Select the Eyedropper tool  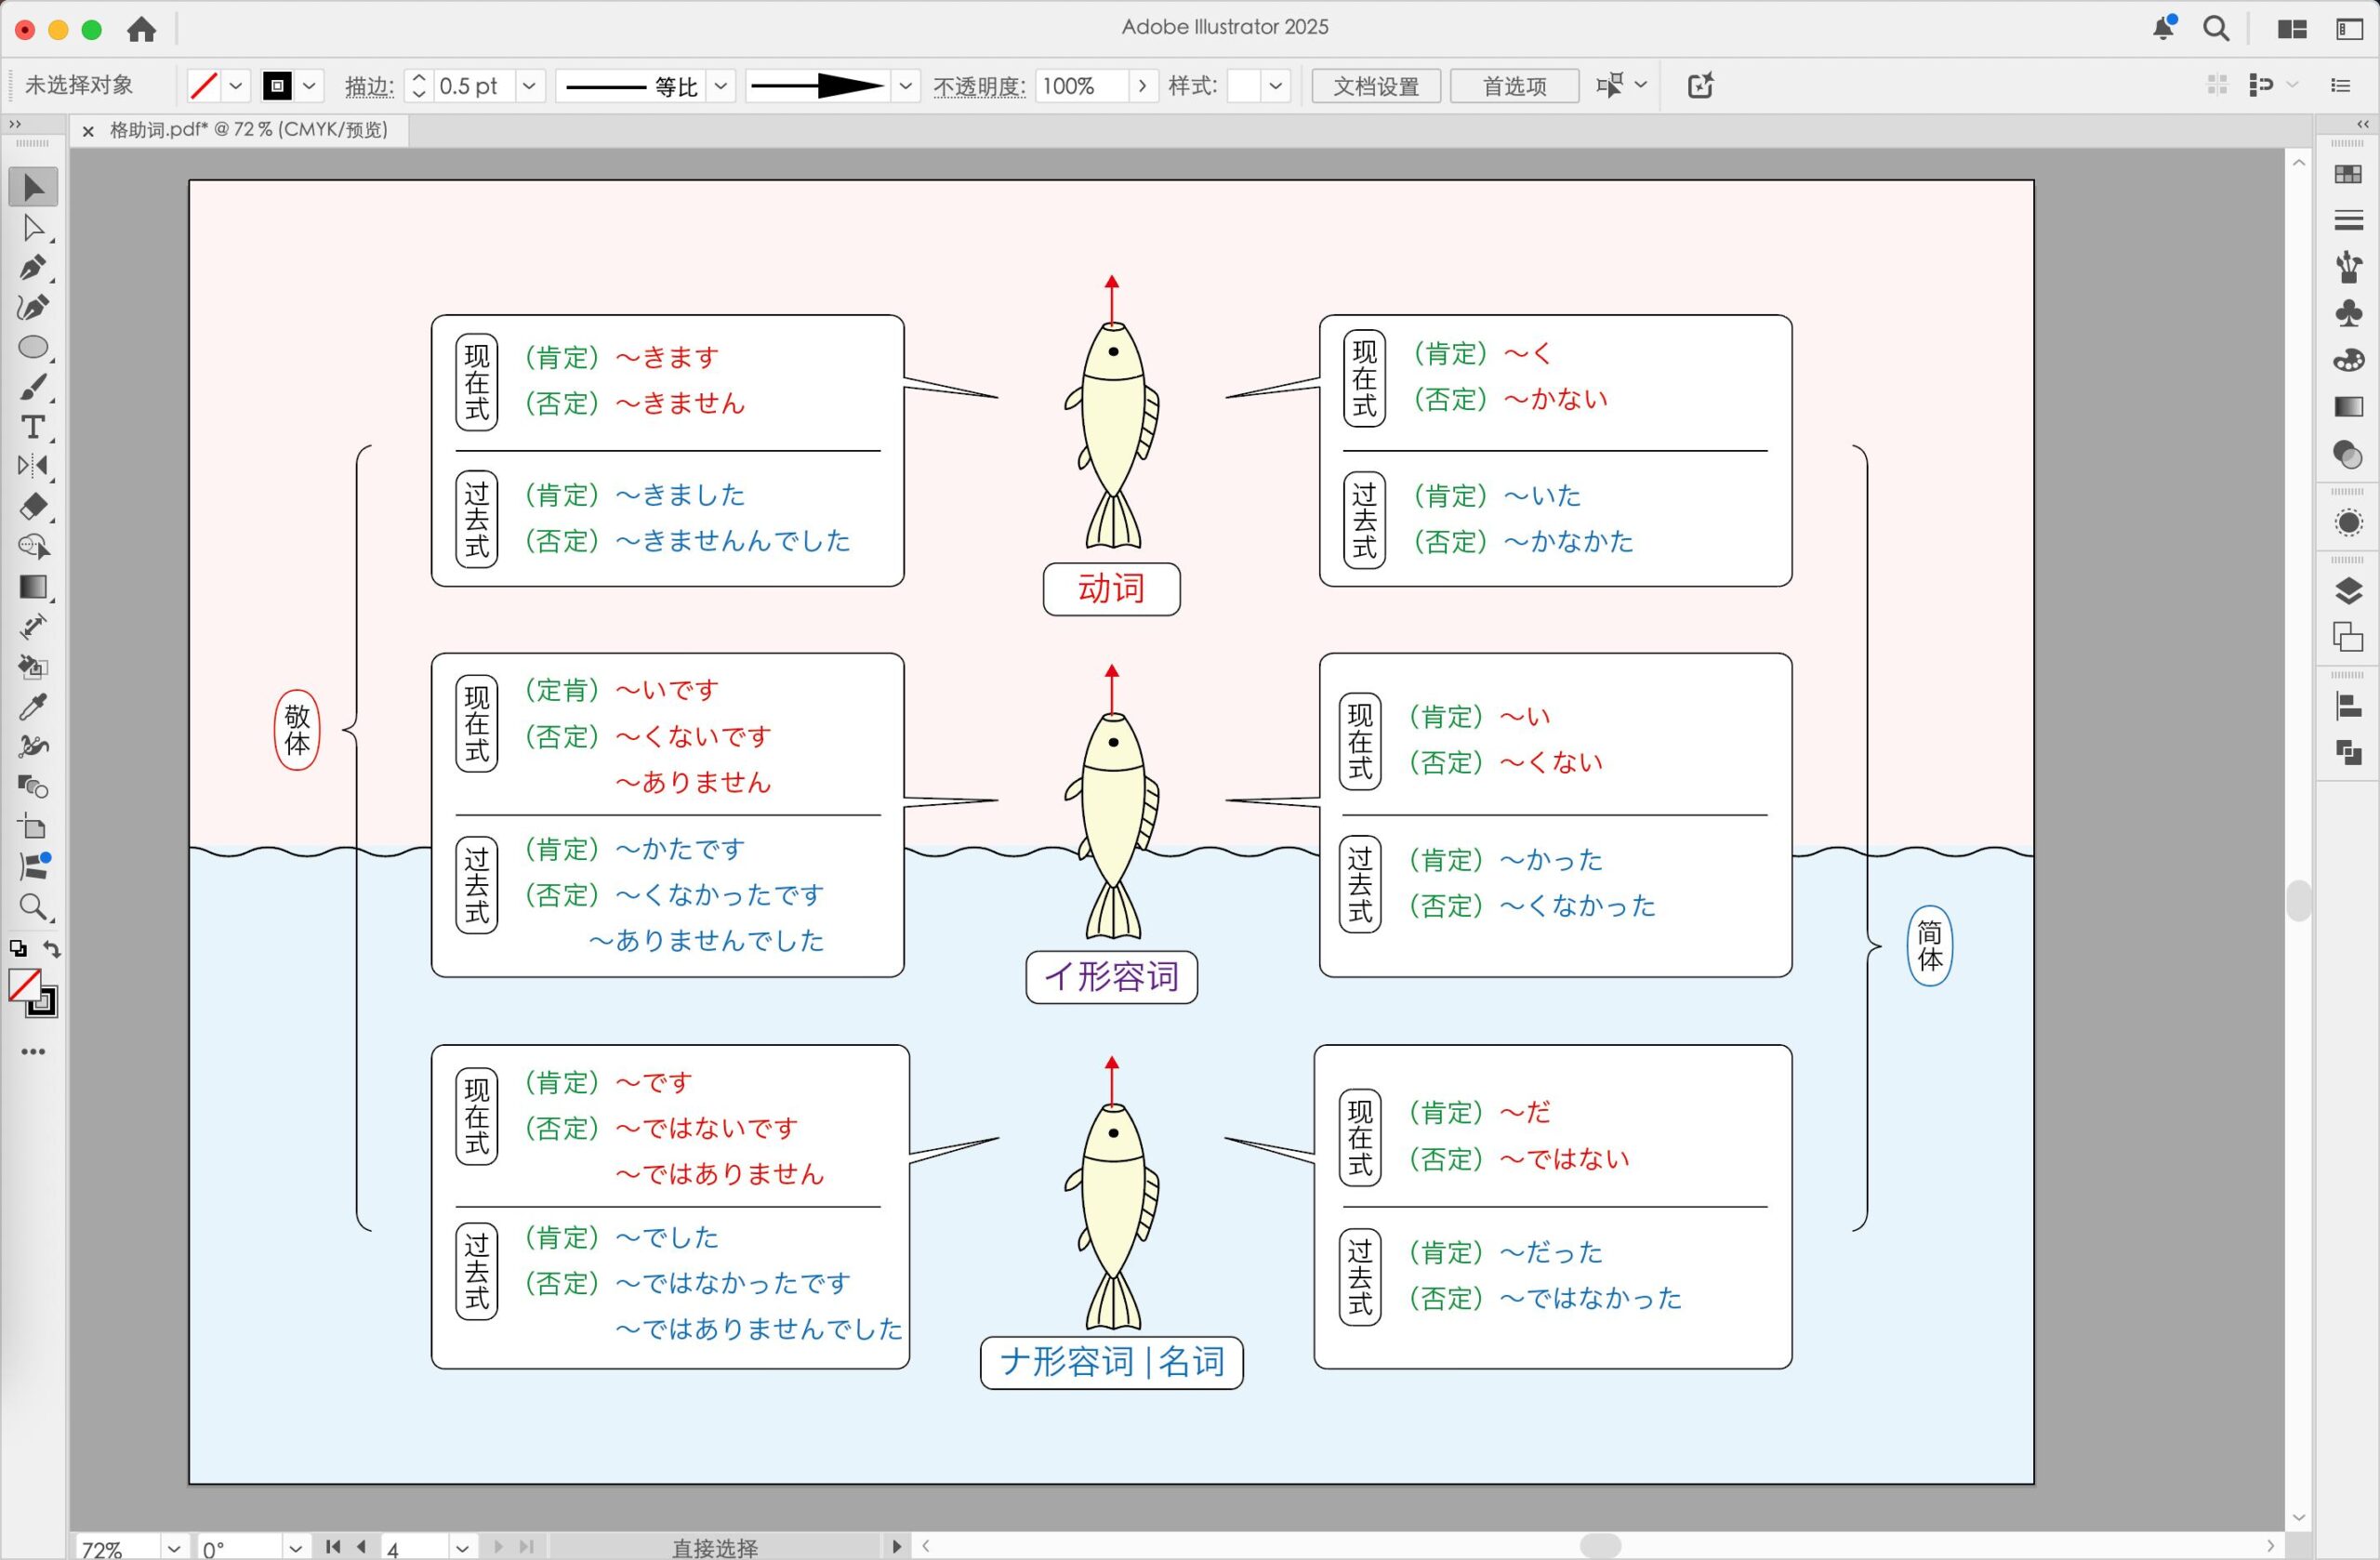coord(33,707)
